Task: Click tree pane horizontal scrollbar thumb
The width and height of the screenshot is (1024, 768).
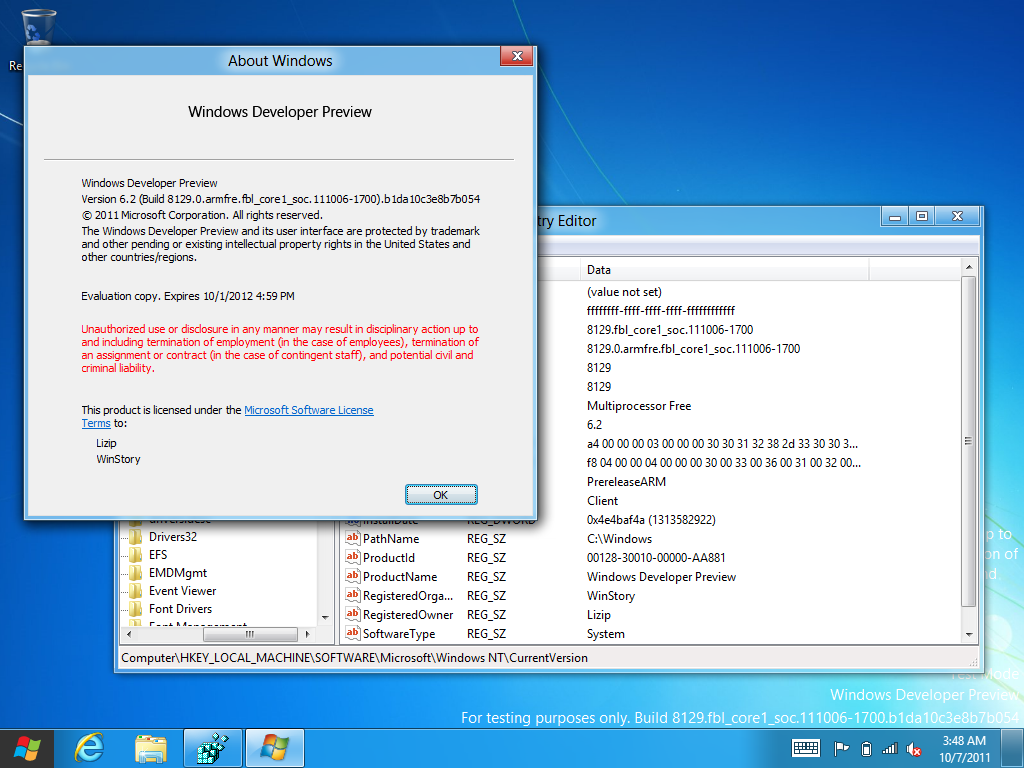Action: click(250, 634)
